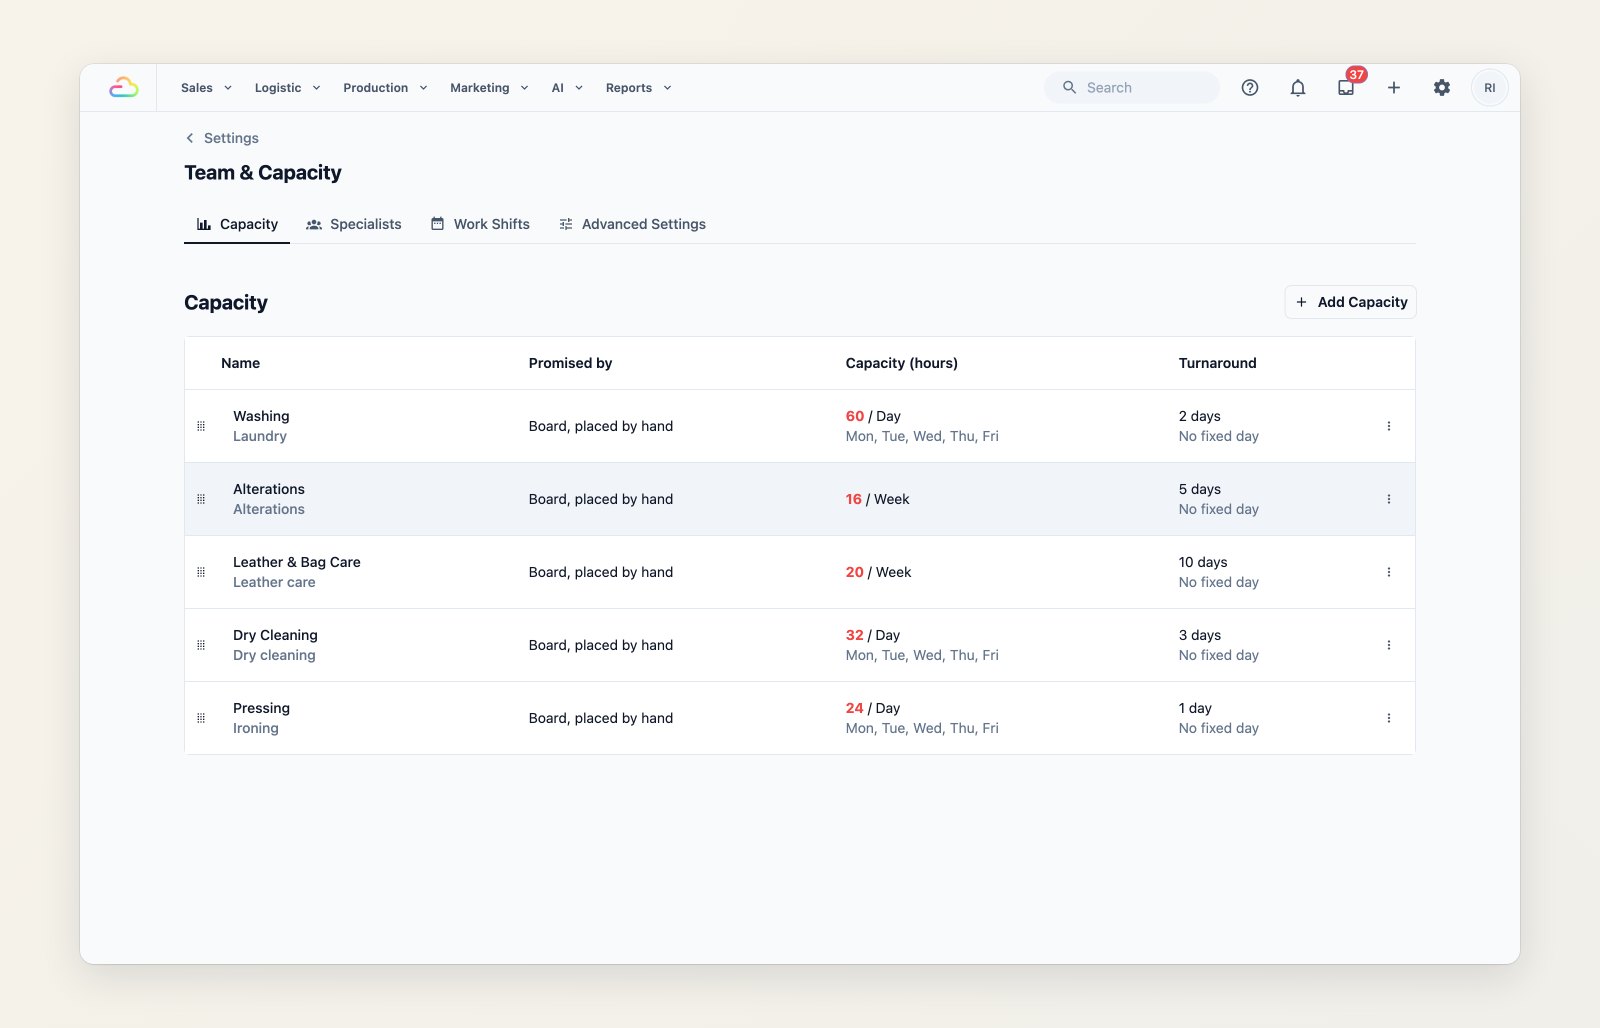Open the notifications bell icon

(1298, 88)
